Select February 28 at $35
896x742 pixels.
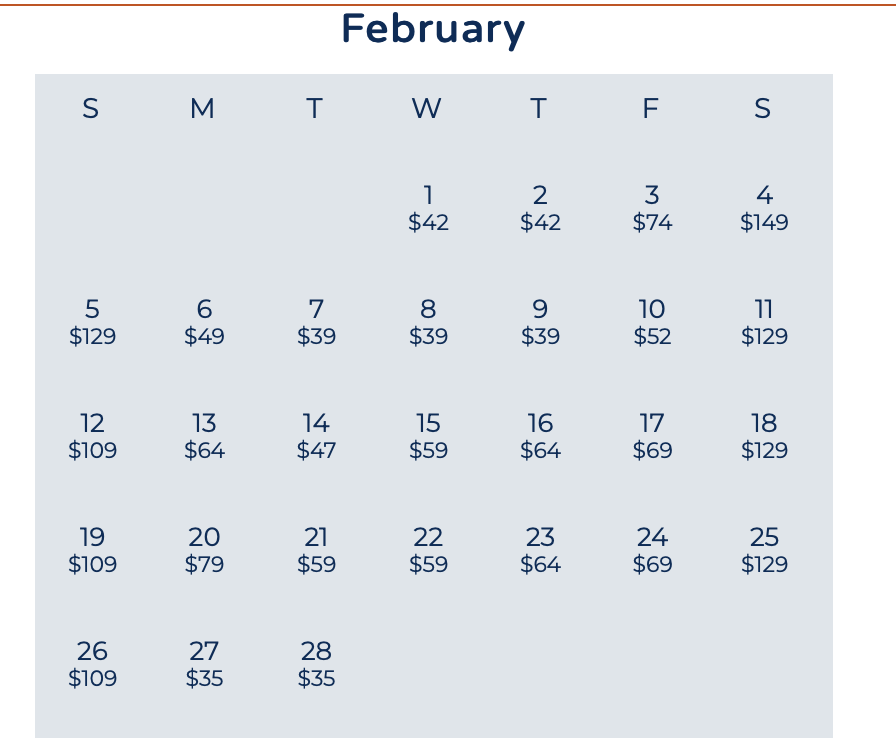pos(316,664)
